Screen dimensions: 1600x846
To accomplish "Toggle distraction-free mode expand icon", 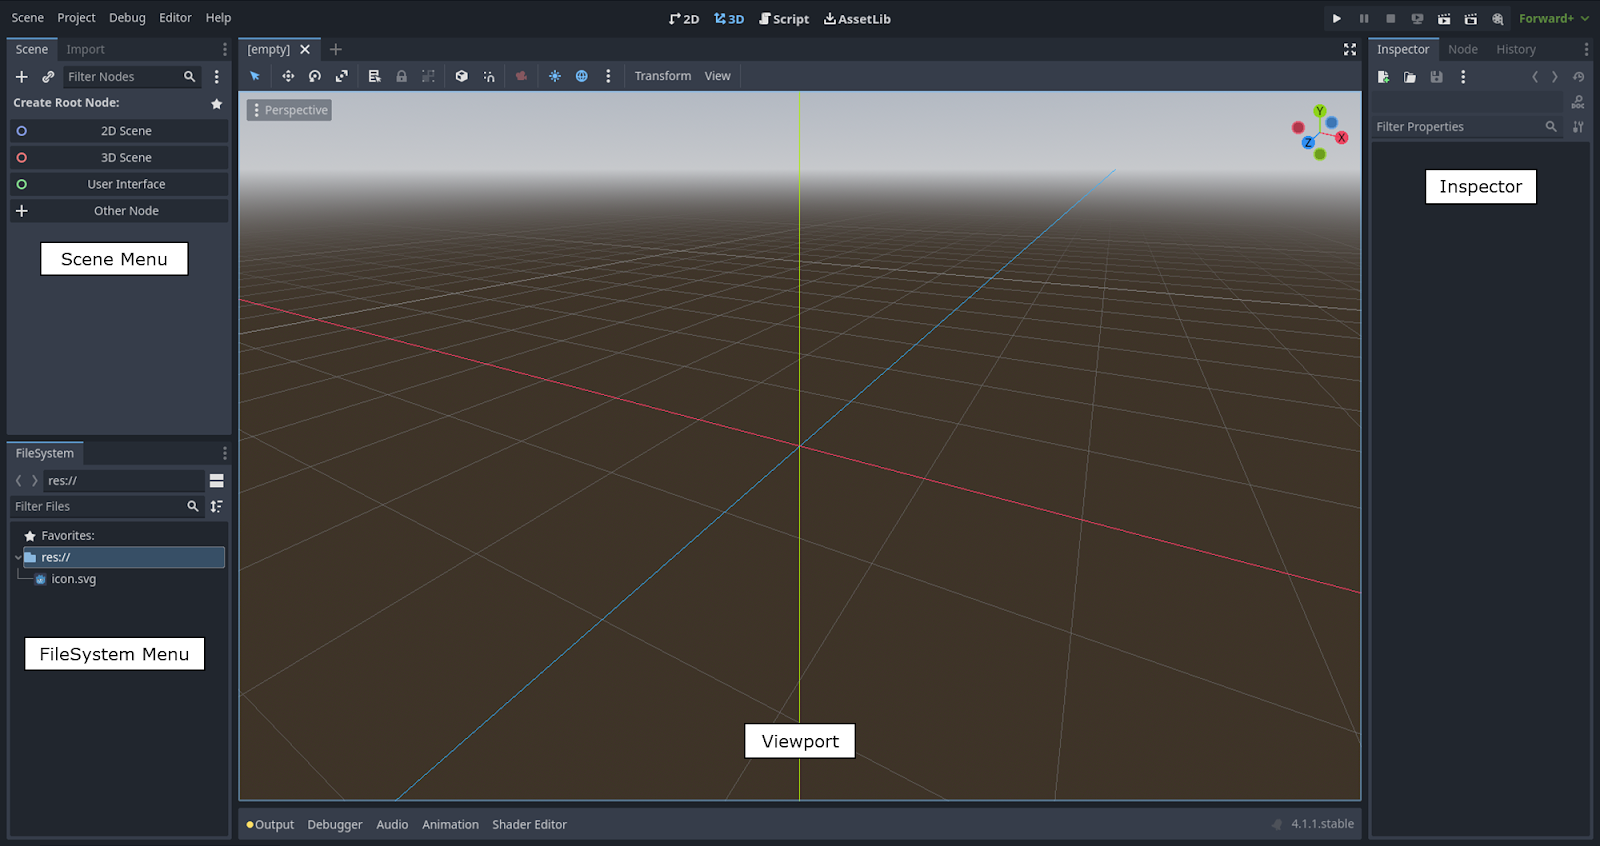I will click(1350, 49).
